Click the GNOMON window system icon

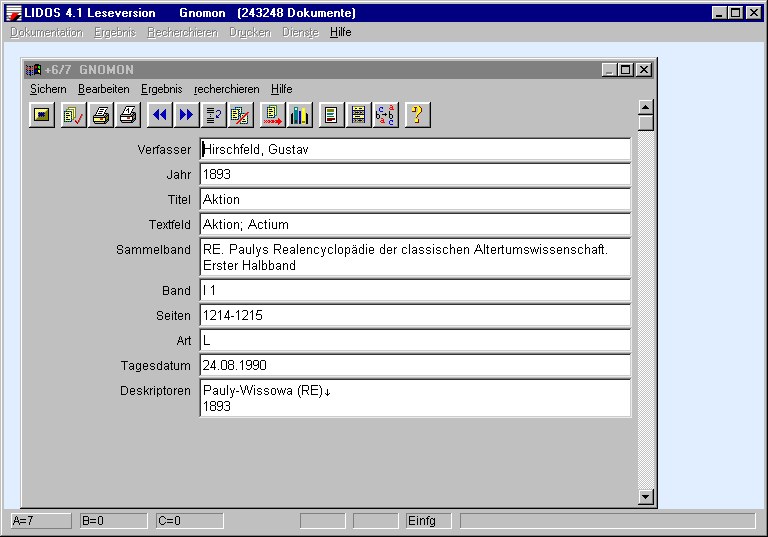(x=33, y=70)
